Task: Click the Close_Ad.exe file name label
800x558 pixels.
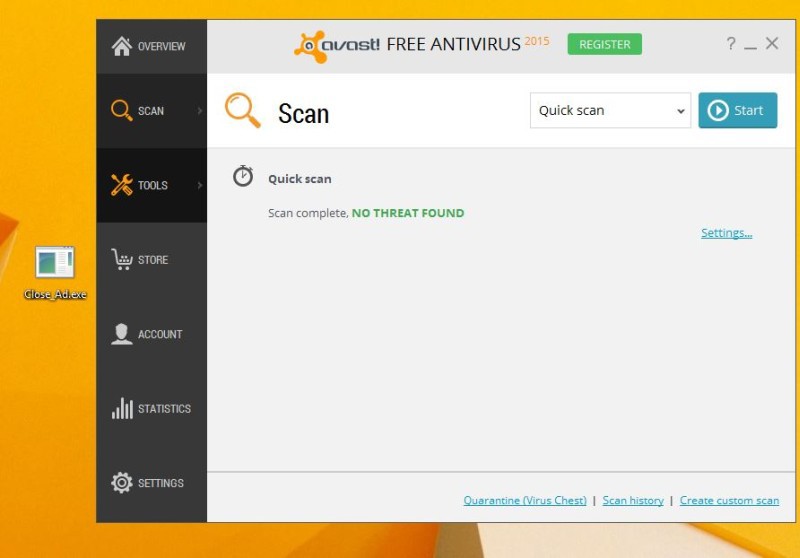Action: point(55,294)
